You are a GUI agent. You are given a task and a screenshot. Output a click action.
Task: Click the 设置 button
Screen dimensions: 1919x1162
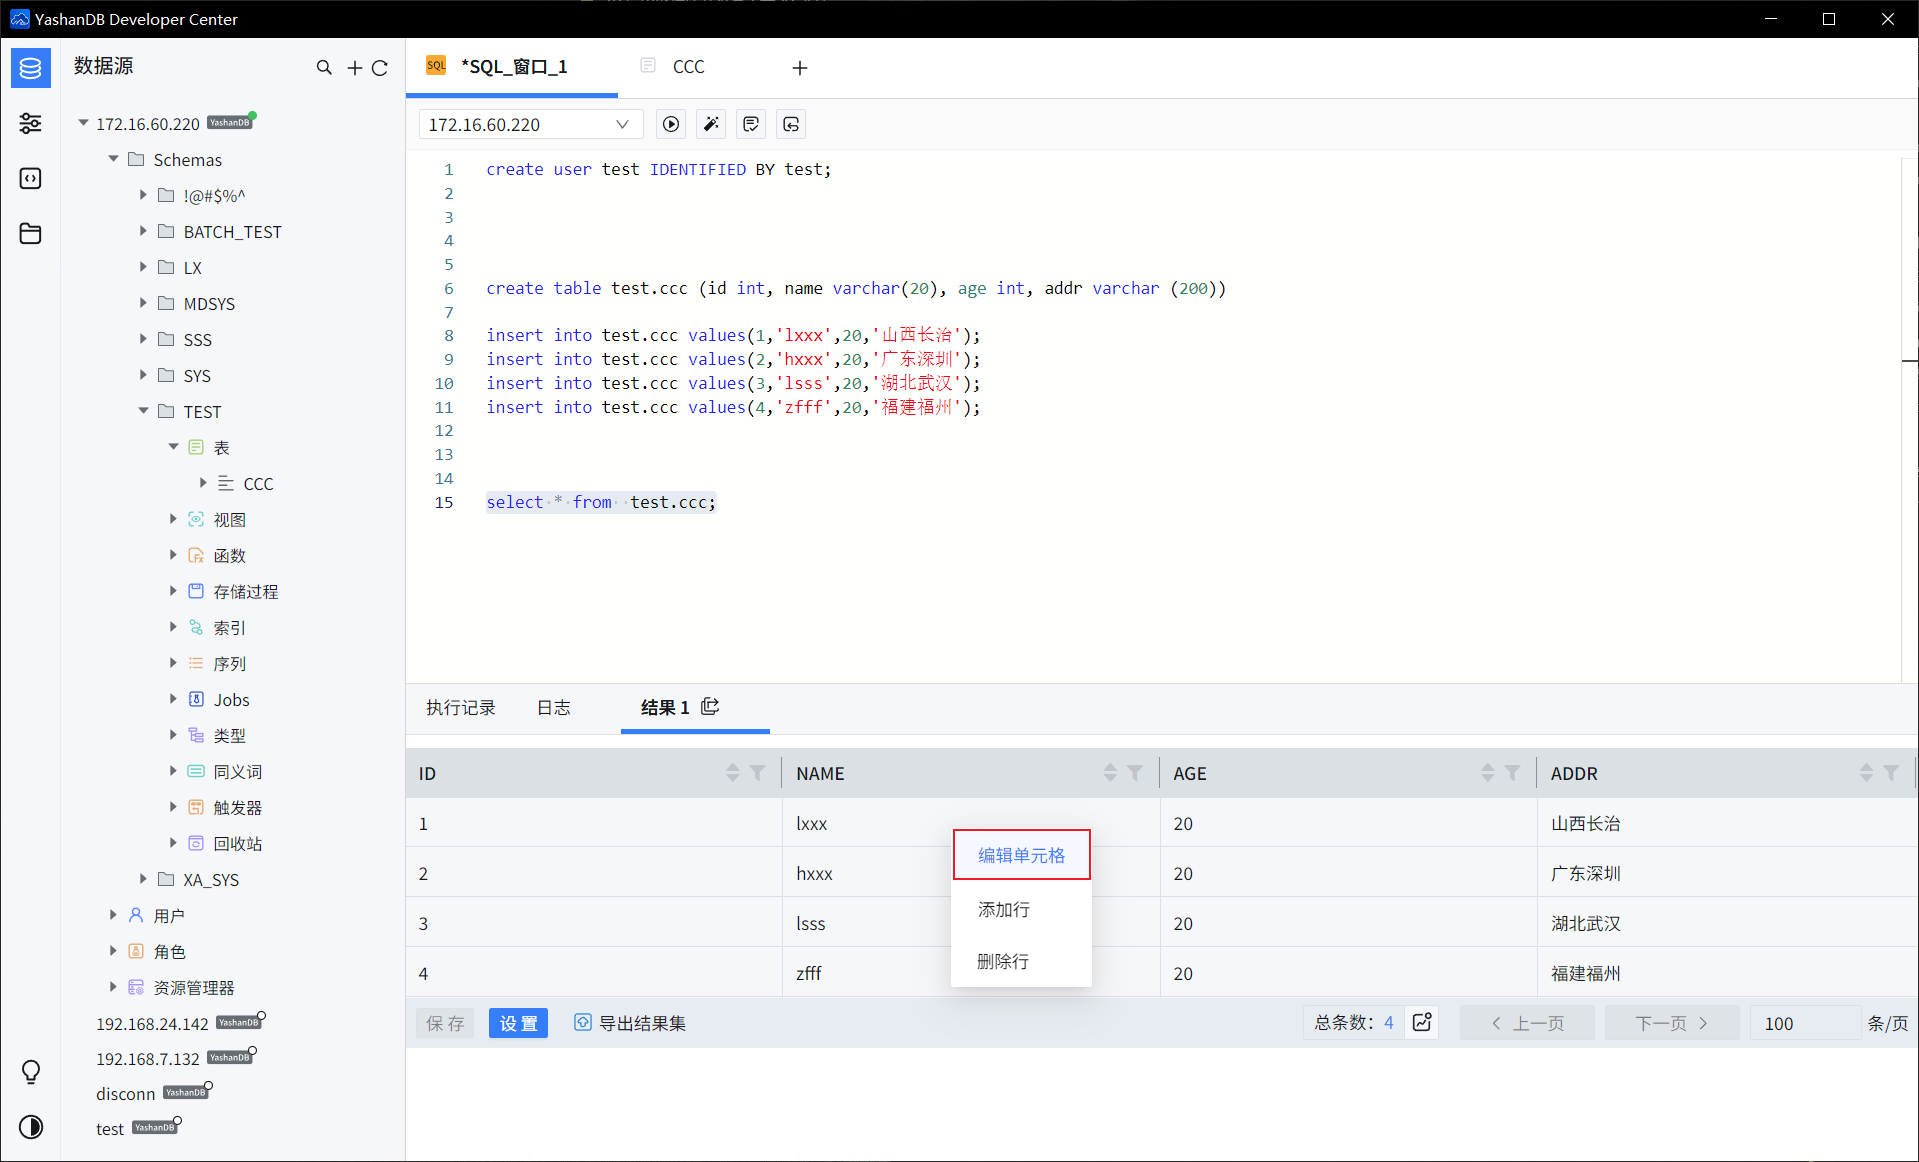[x=518, y=1023]
